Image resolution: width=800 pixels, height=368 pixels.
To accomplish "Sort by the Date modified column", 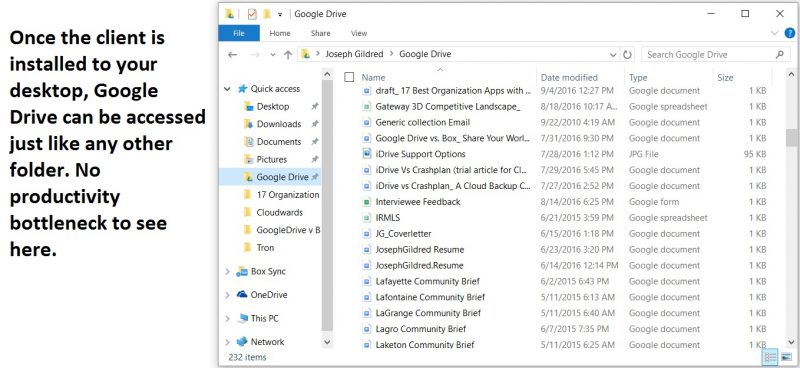I will click(x=569, y=78).
